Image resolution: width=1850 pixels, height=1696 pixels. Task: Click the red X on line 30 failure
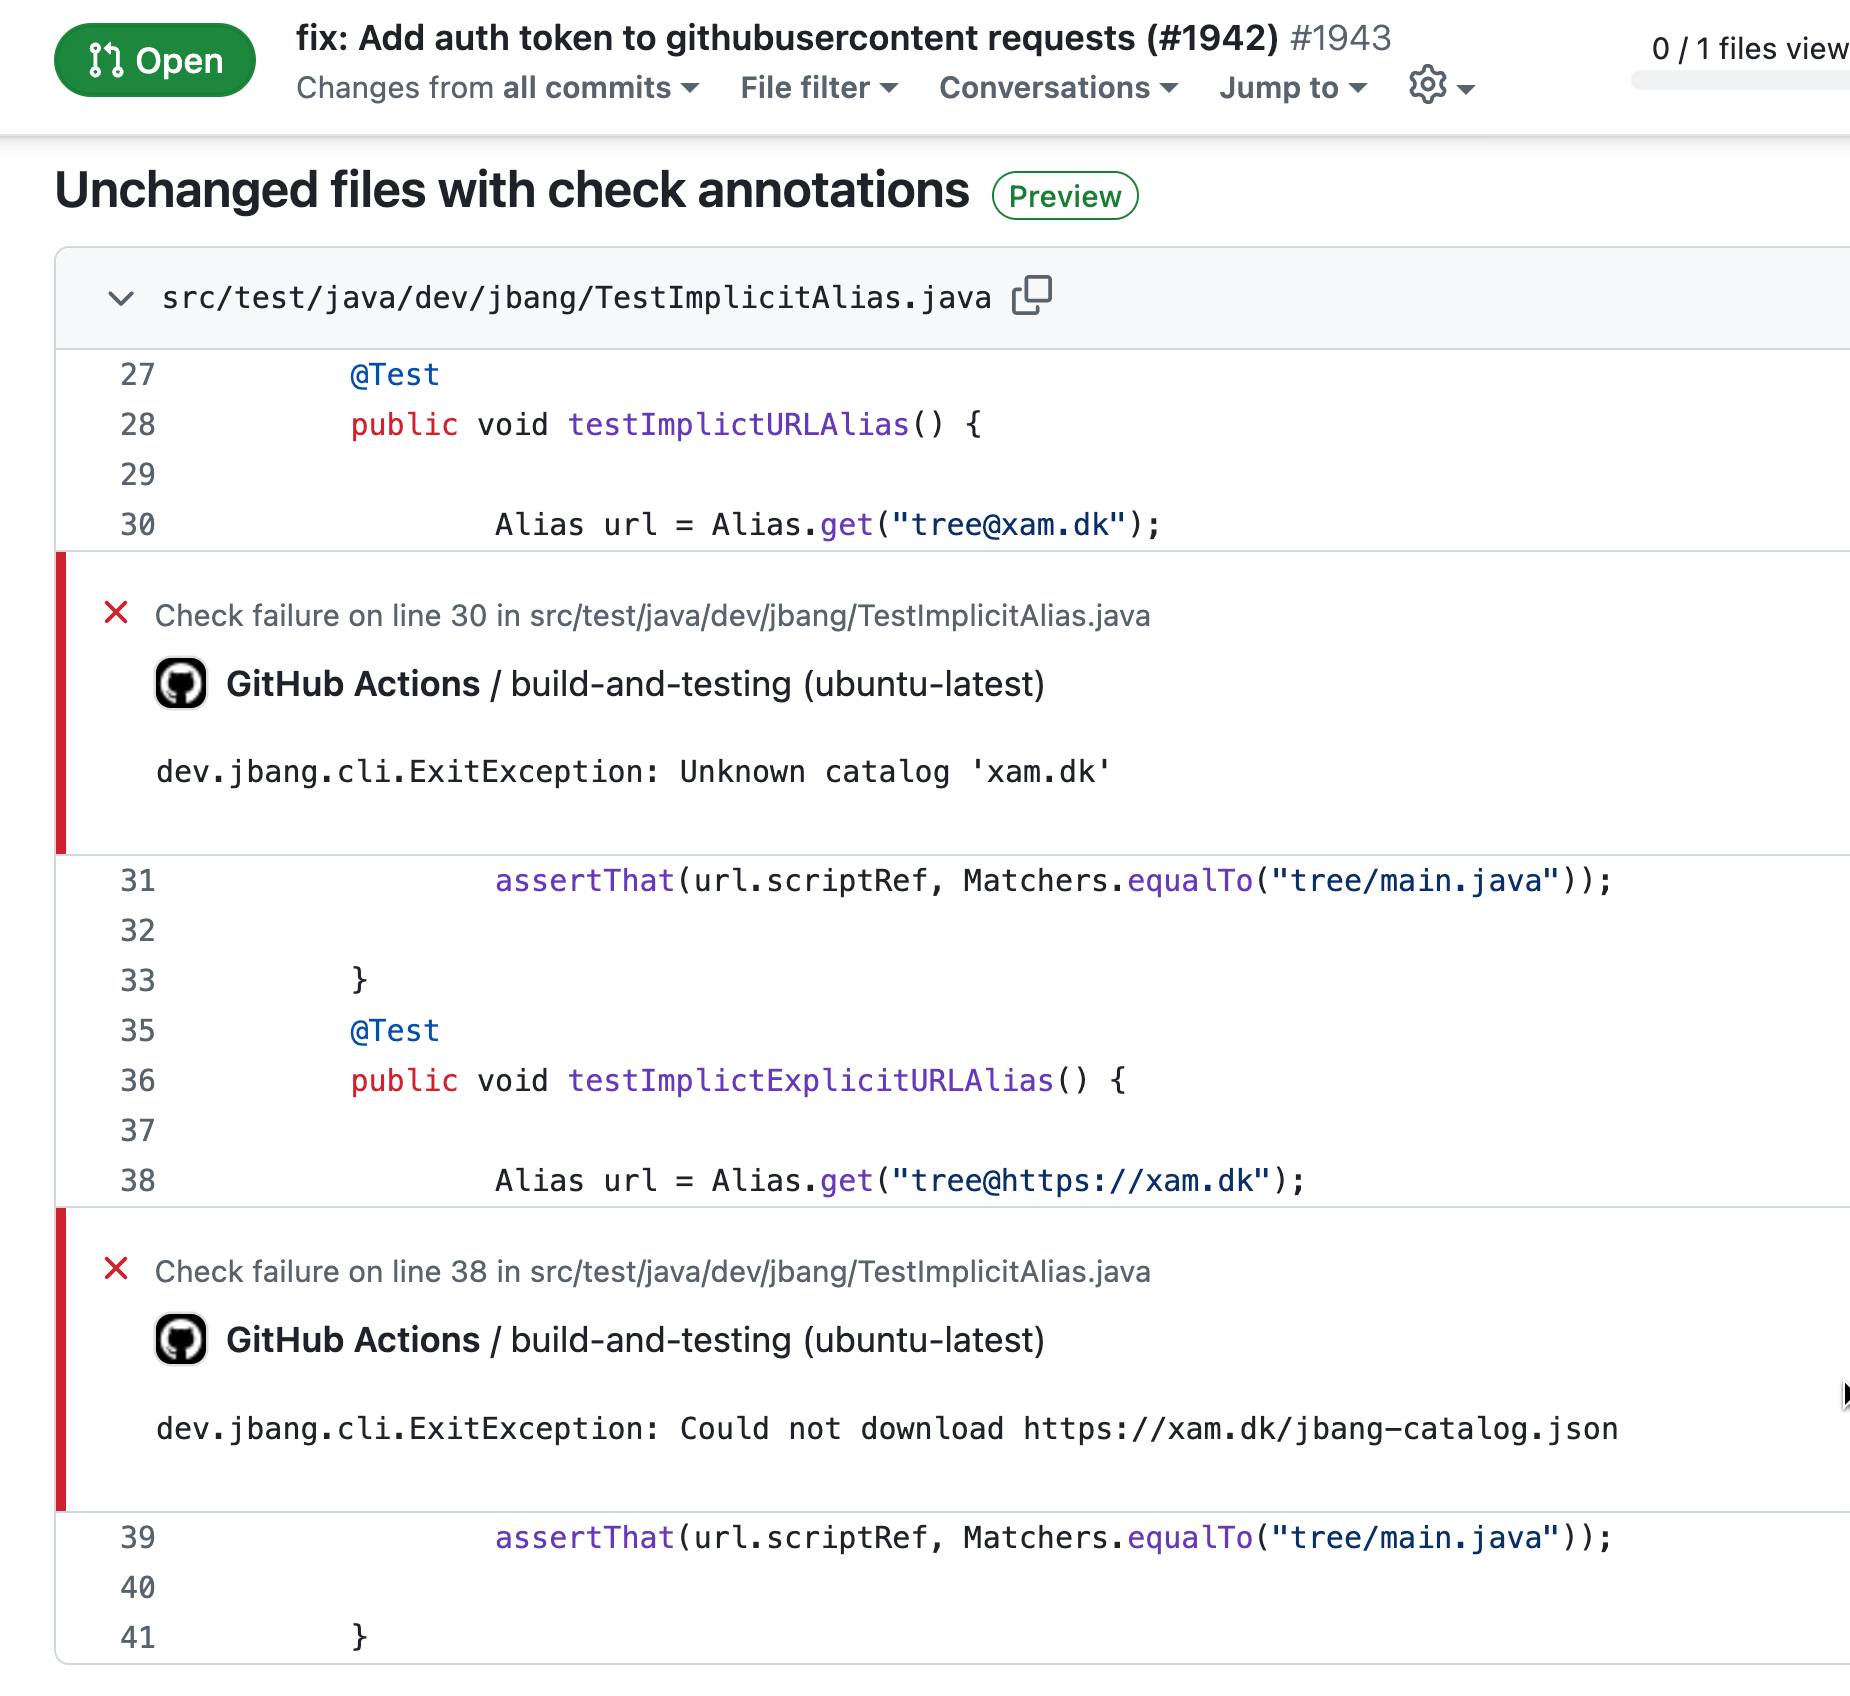(x=116, y=613)
